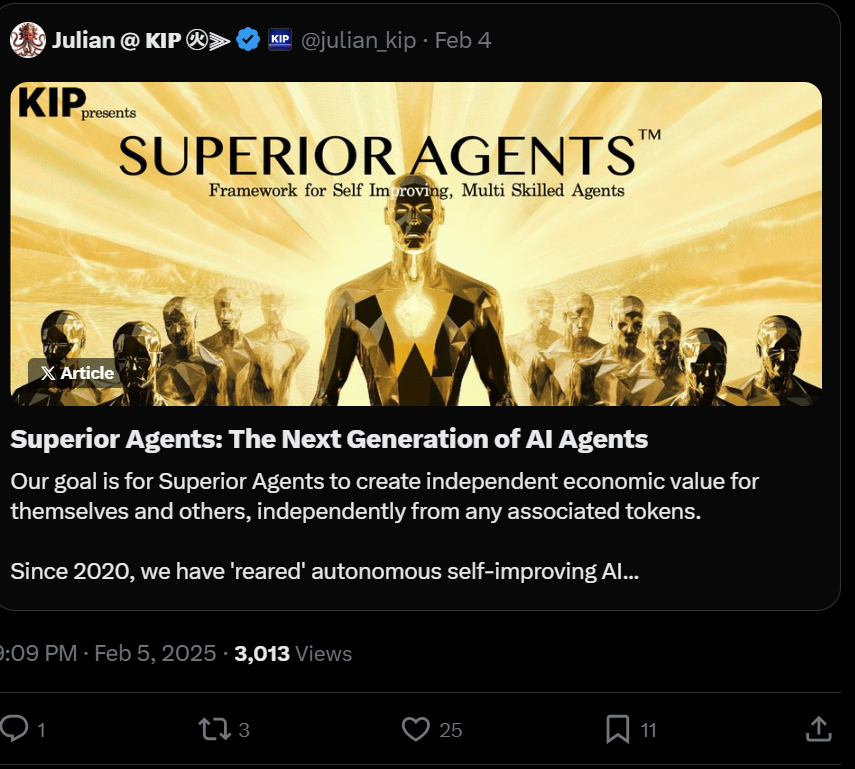Click the like count number 25
855x769 pixels.
click(x=451, y=730)
